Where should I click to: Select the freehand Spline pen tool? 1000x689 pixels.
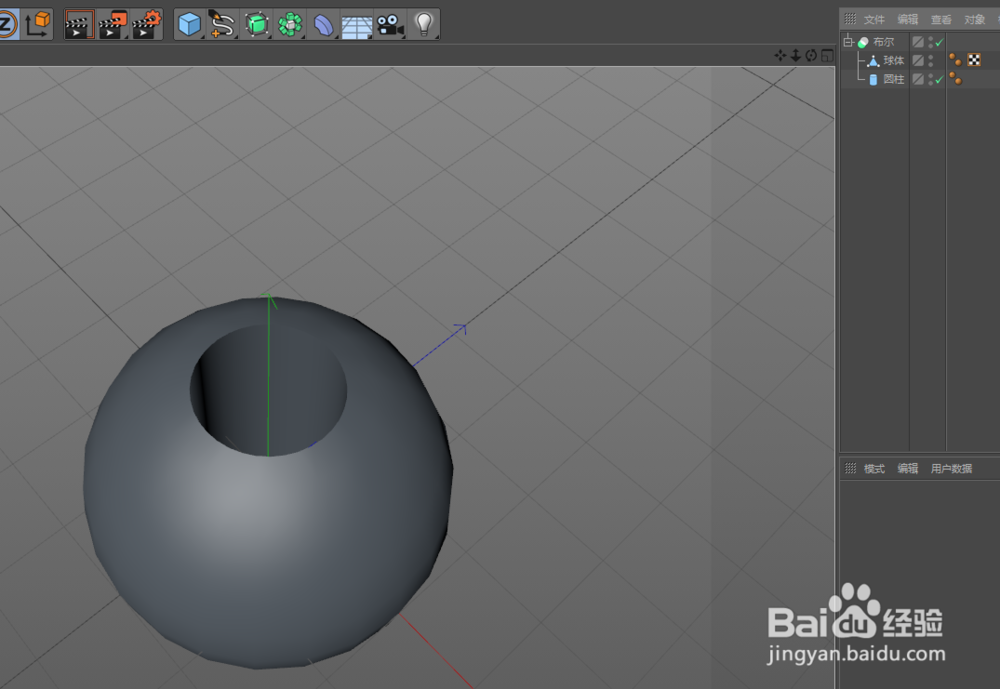tap(221, 24)
